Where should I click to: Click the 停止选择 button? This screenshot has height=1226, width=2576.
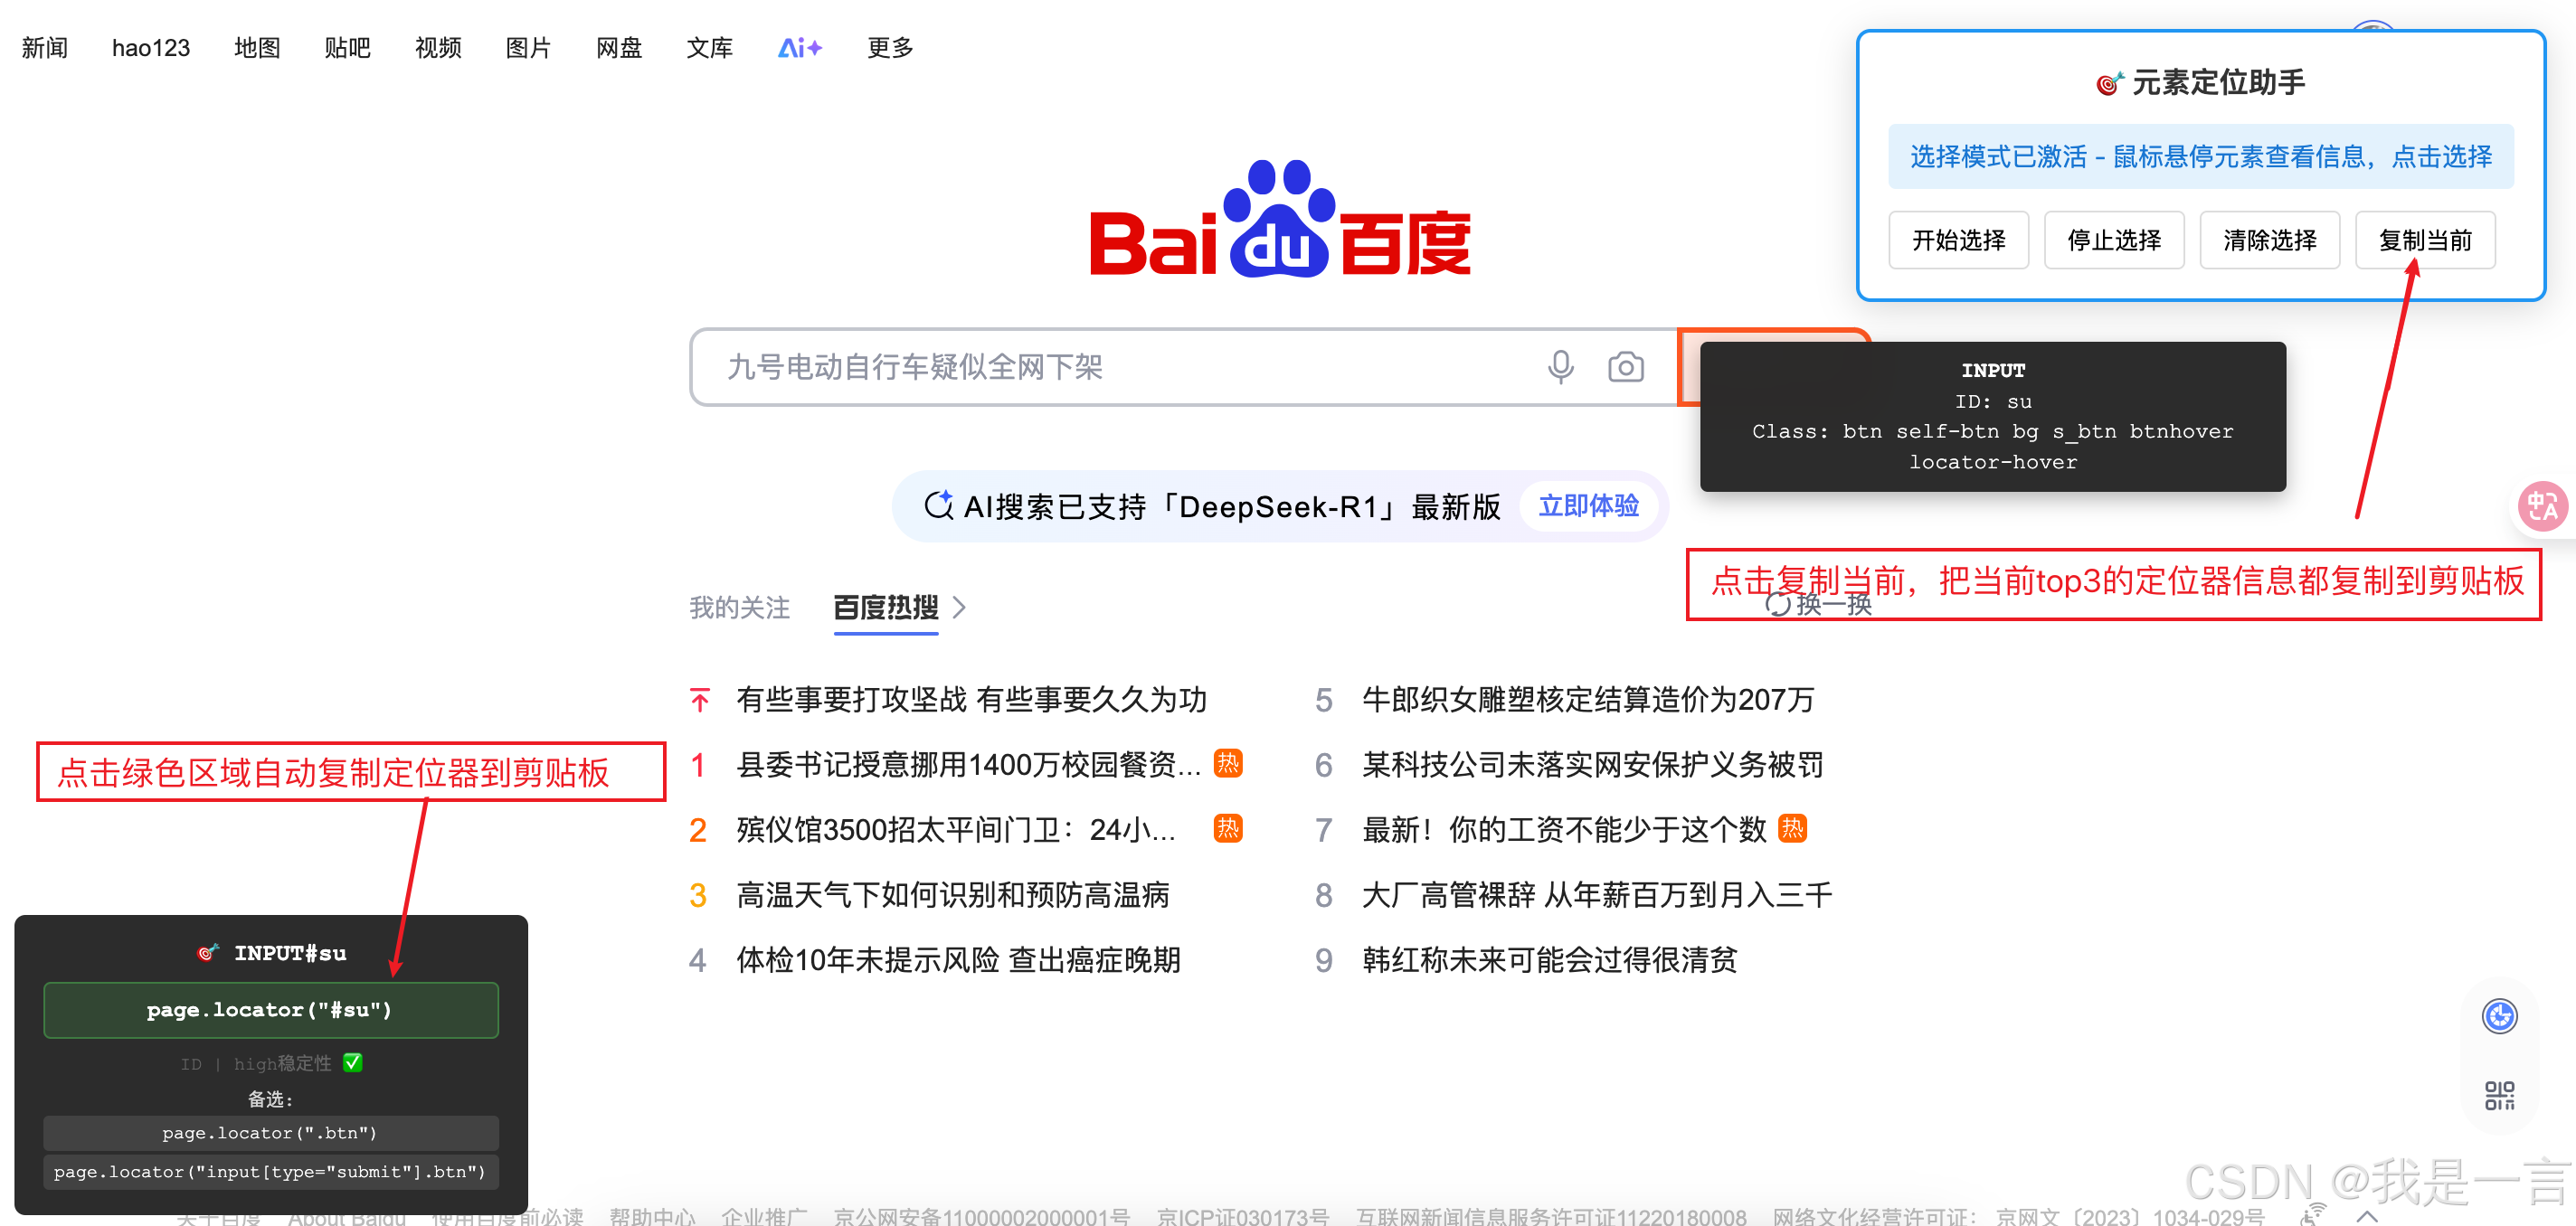[2114, 240]
